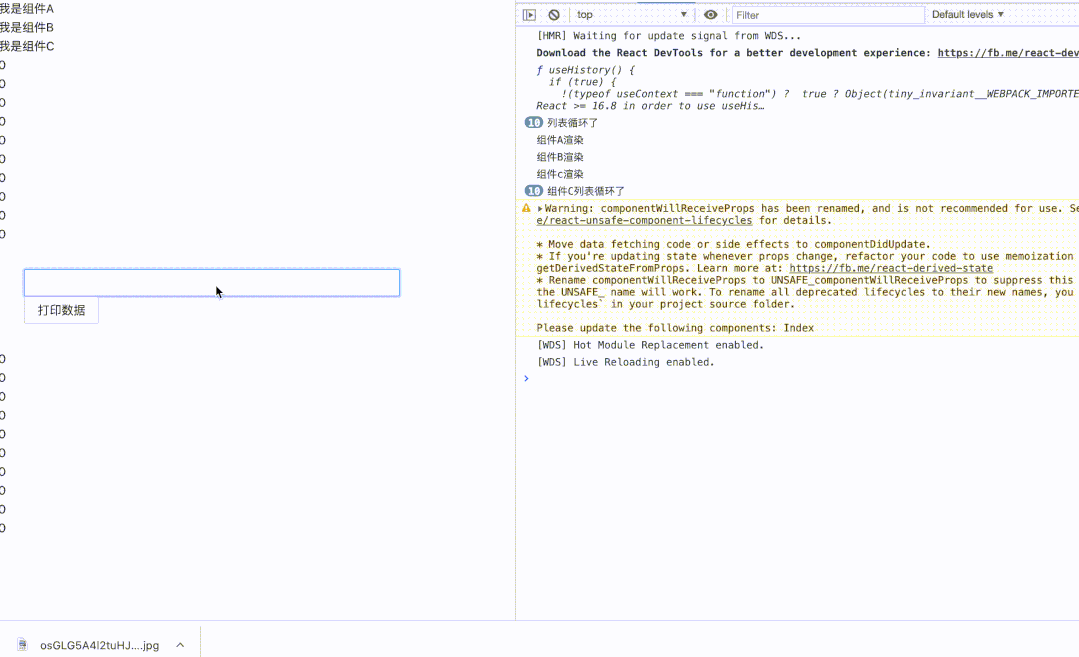The image size is (1079, 657).
Task: Click the 10 badge beside 组件C列表循环了
Action: coord(533,191)
